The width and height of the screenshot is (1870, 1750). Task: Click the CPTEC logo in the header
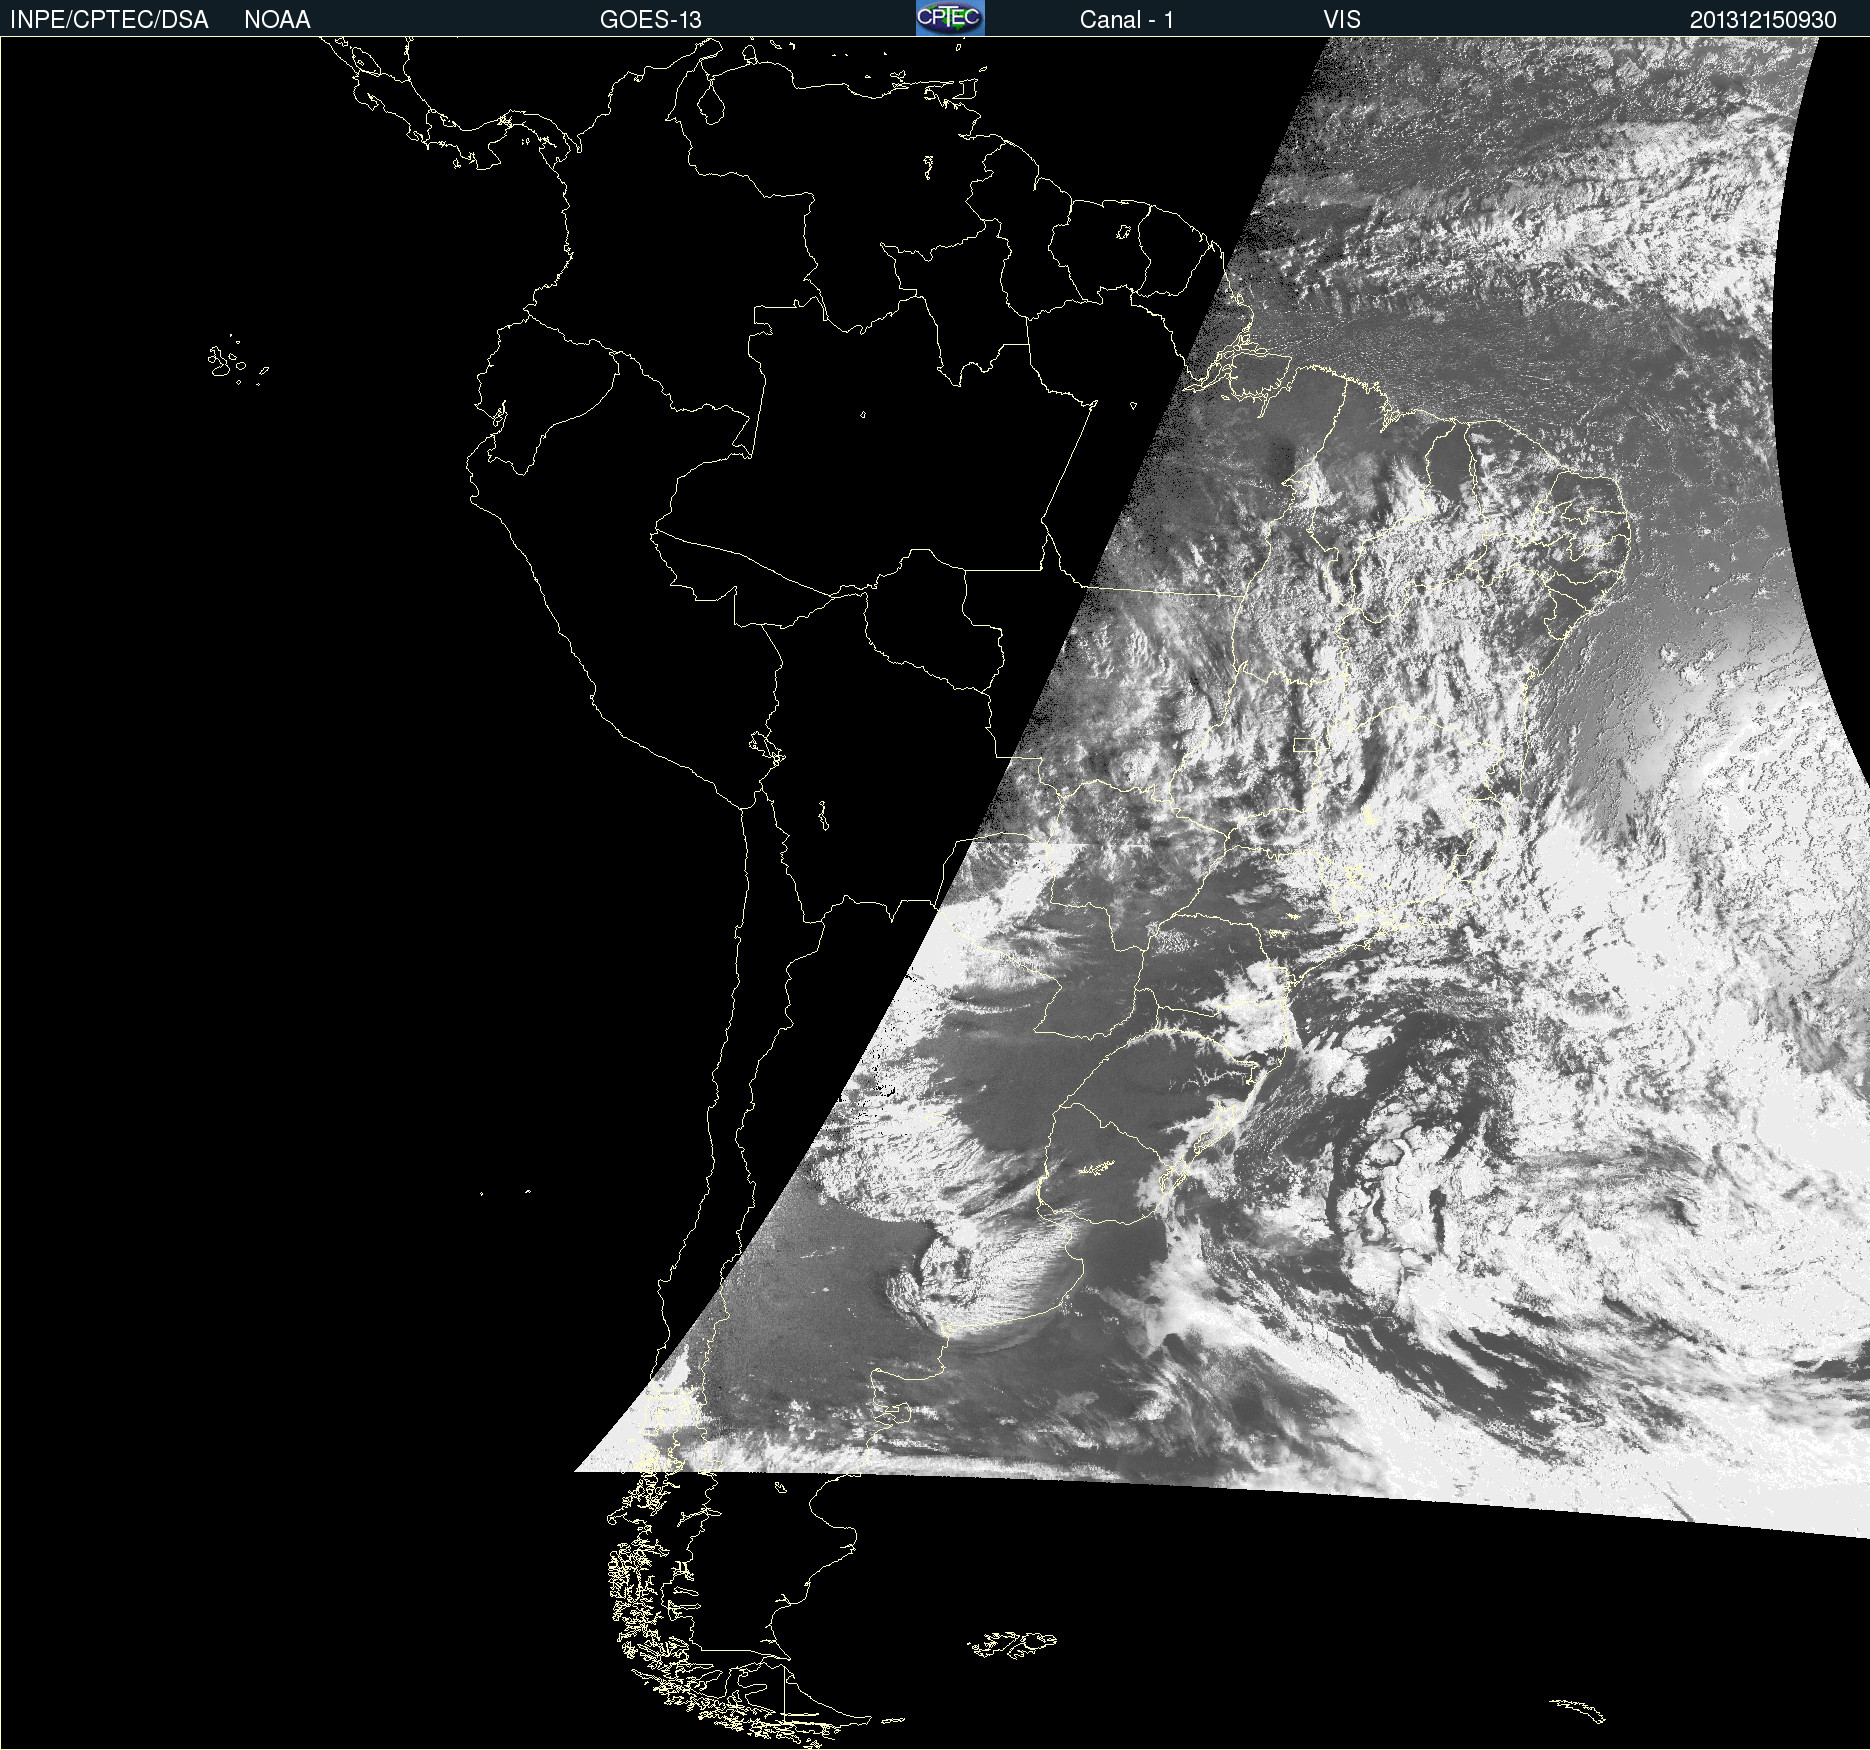pyautogui.click(x=950, y=18)
